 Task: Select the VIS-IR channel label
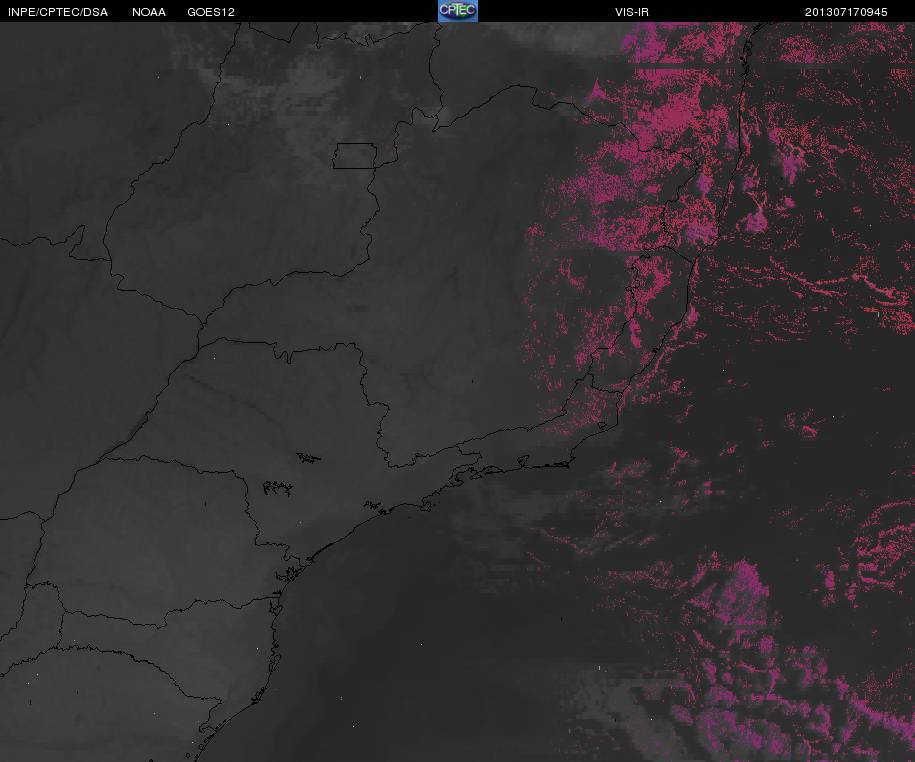631,12
